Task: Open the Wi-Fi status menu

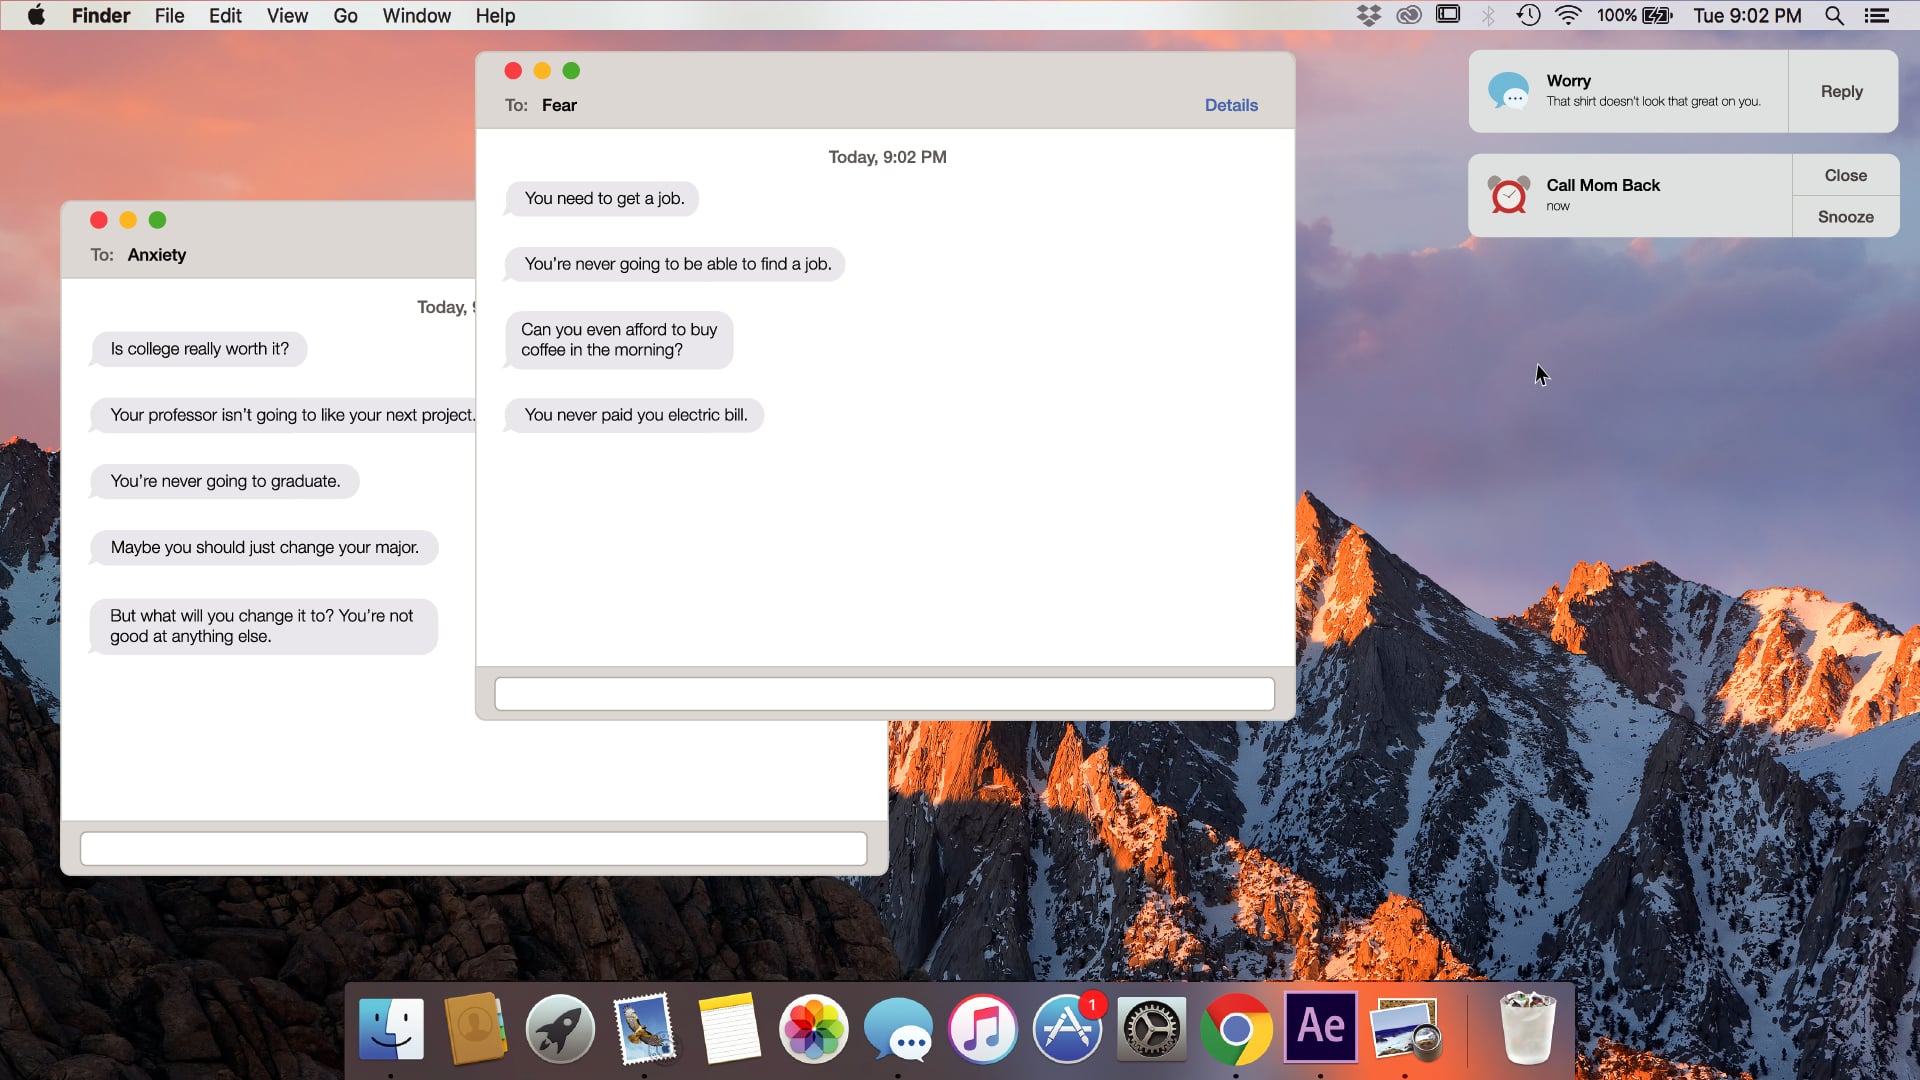Action: pos(1568,15)
